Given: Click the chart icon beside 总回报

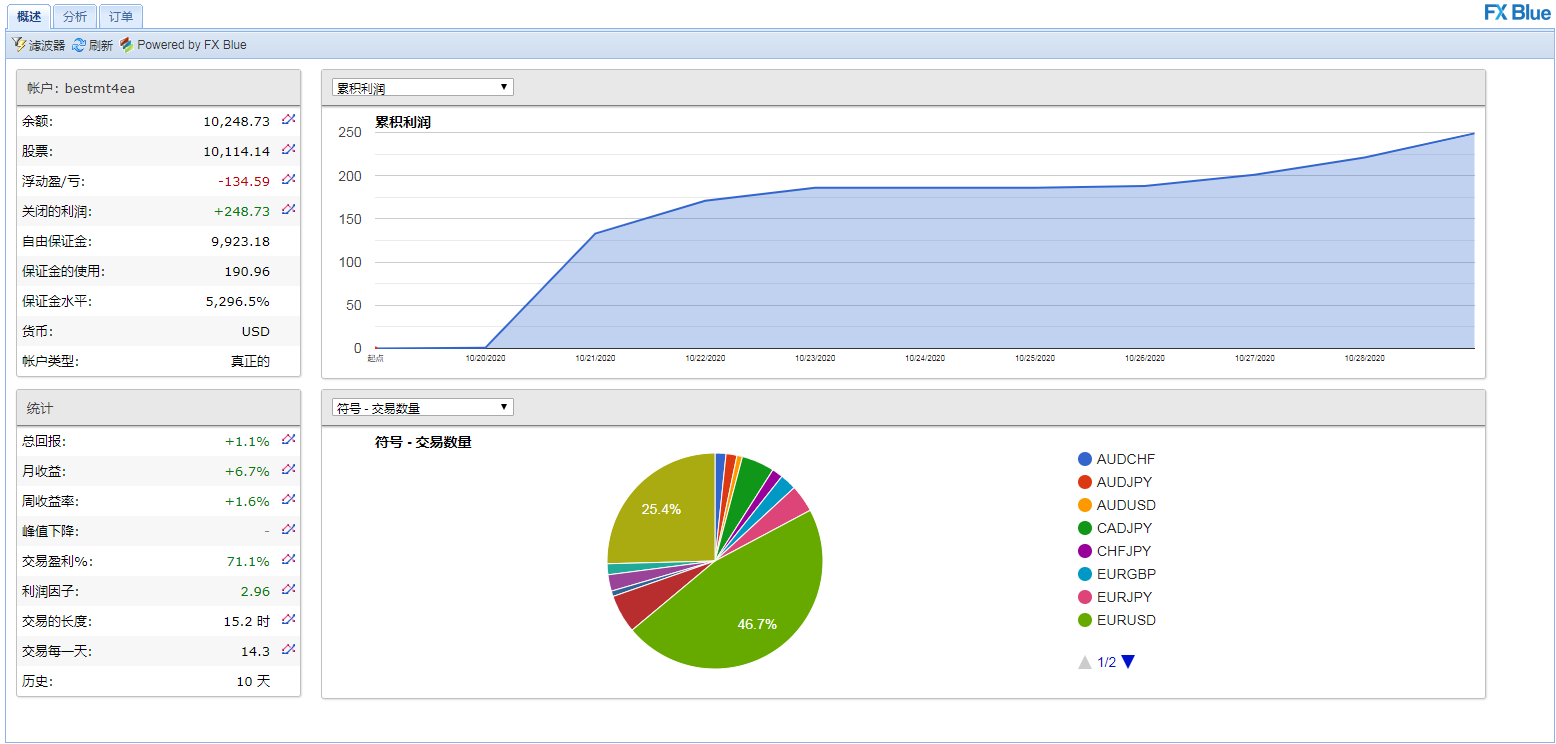Looking at the screenshot, I should click(288, 440).
